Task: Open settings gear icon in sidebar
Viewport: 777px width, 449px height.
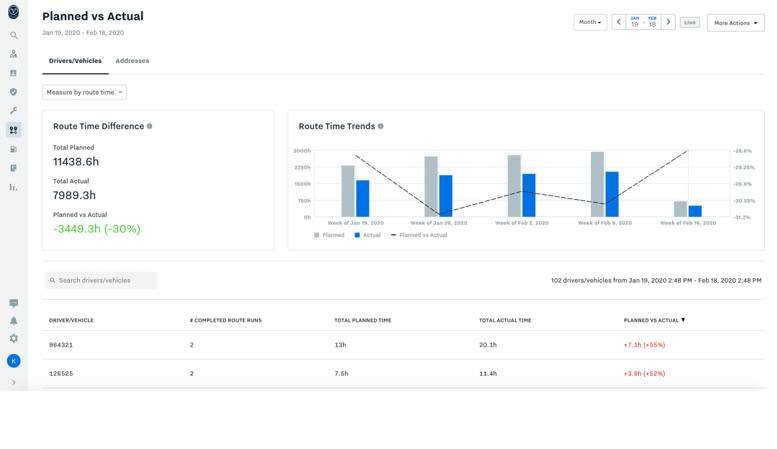Action: tap(13, 338)
